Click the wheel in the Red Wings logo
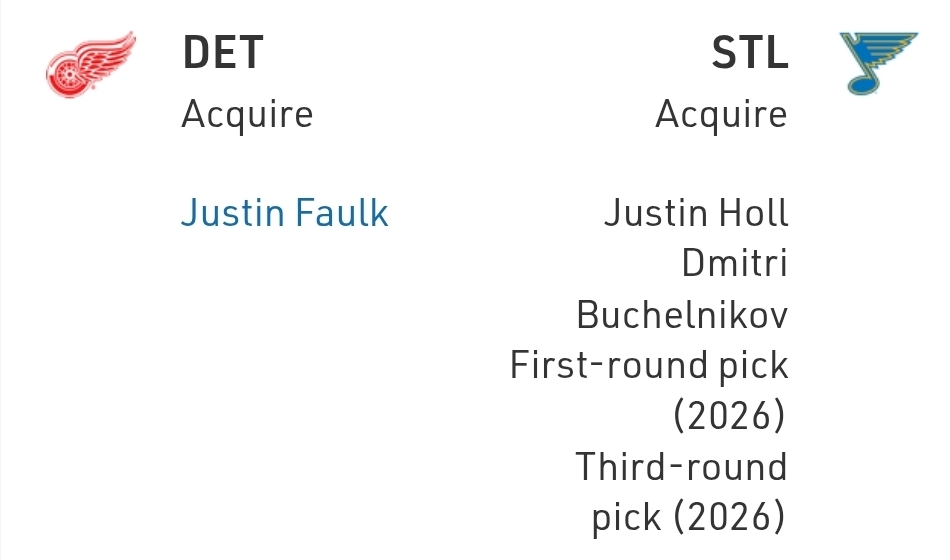 click(66, 77)
